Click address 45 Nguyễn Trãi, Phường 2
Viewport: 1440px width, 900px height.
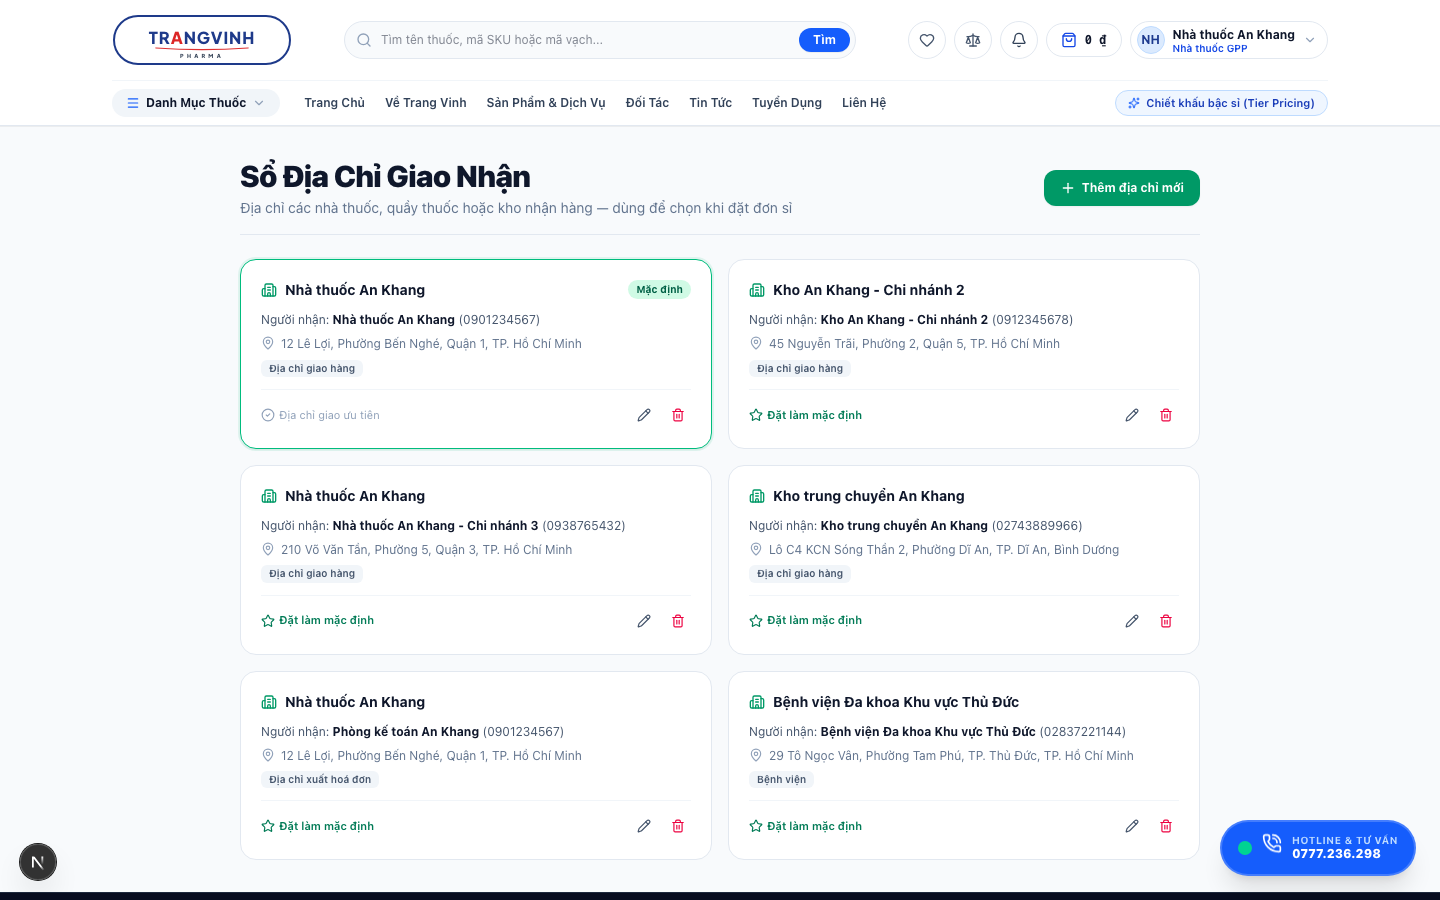tap(914, 344)
